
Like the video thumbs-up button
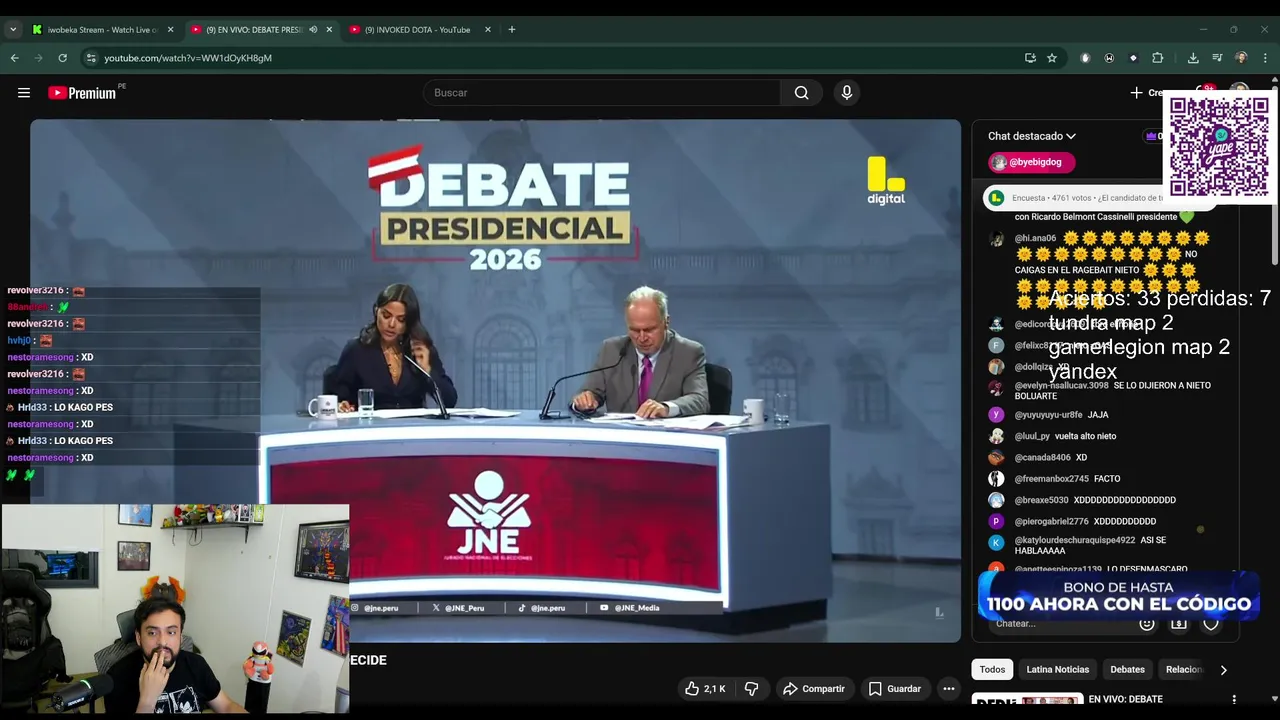pyautogui.click(x=705, y=689)
